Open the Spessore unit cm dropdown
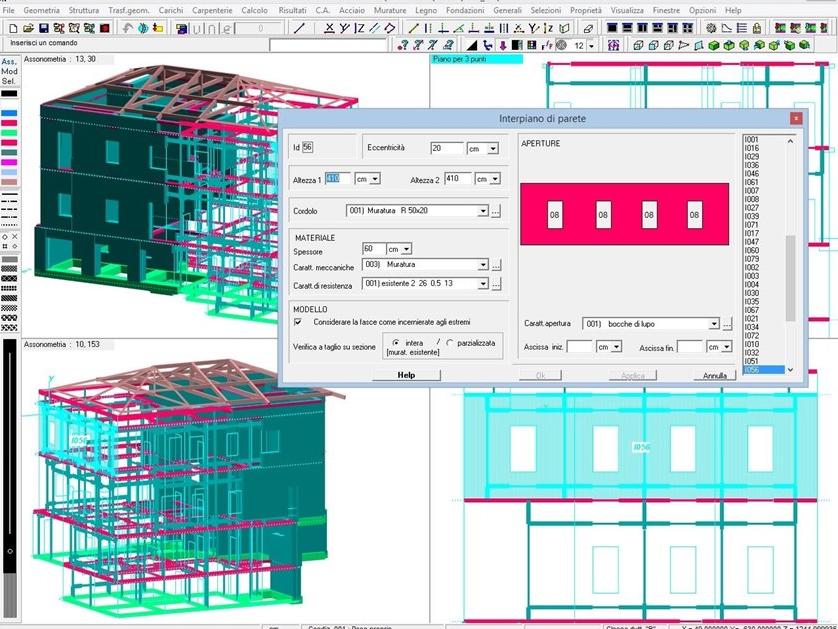838x629 pixels. [x=406, y=248]
